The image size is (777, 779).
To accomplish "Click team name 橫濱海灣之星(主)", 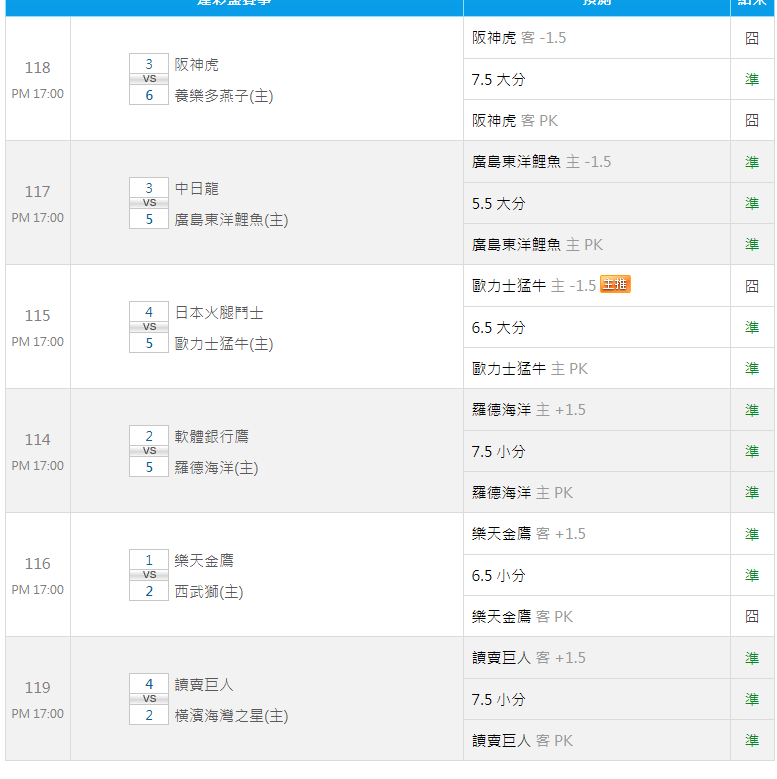I will [x=231, y=715].
